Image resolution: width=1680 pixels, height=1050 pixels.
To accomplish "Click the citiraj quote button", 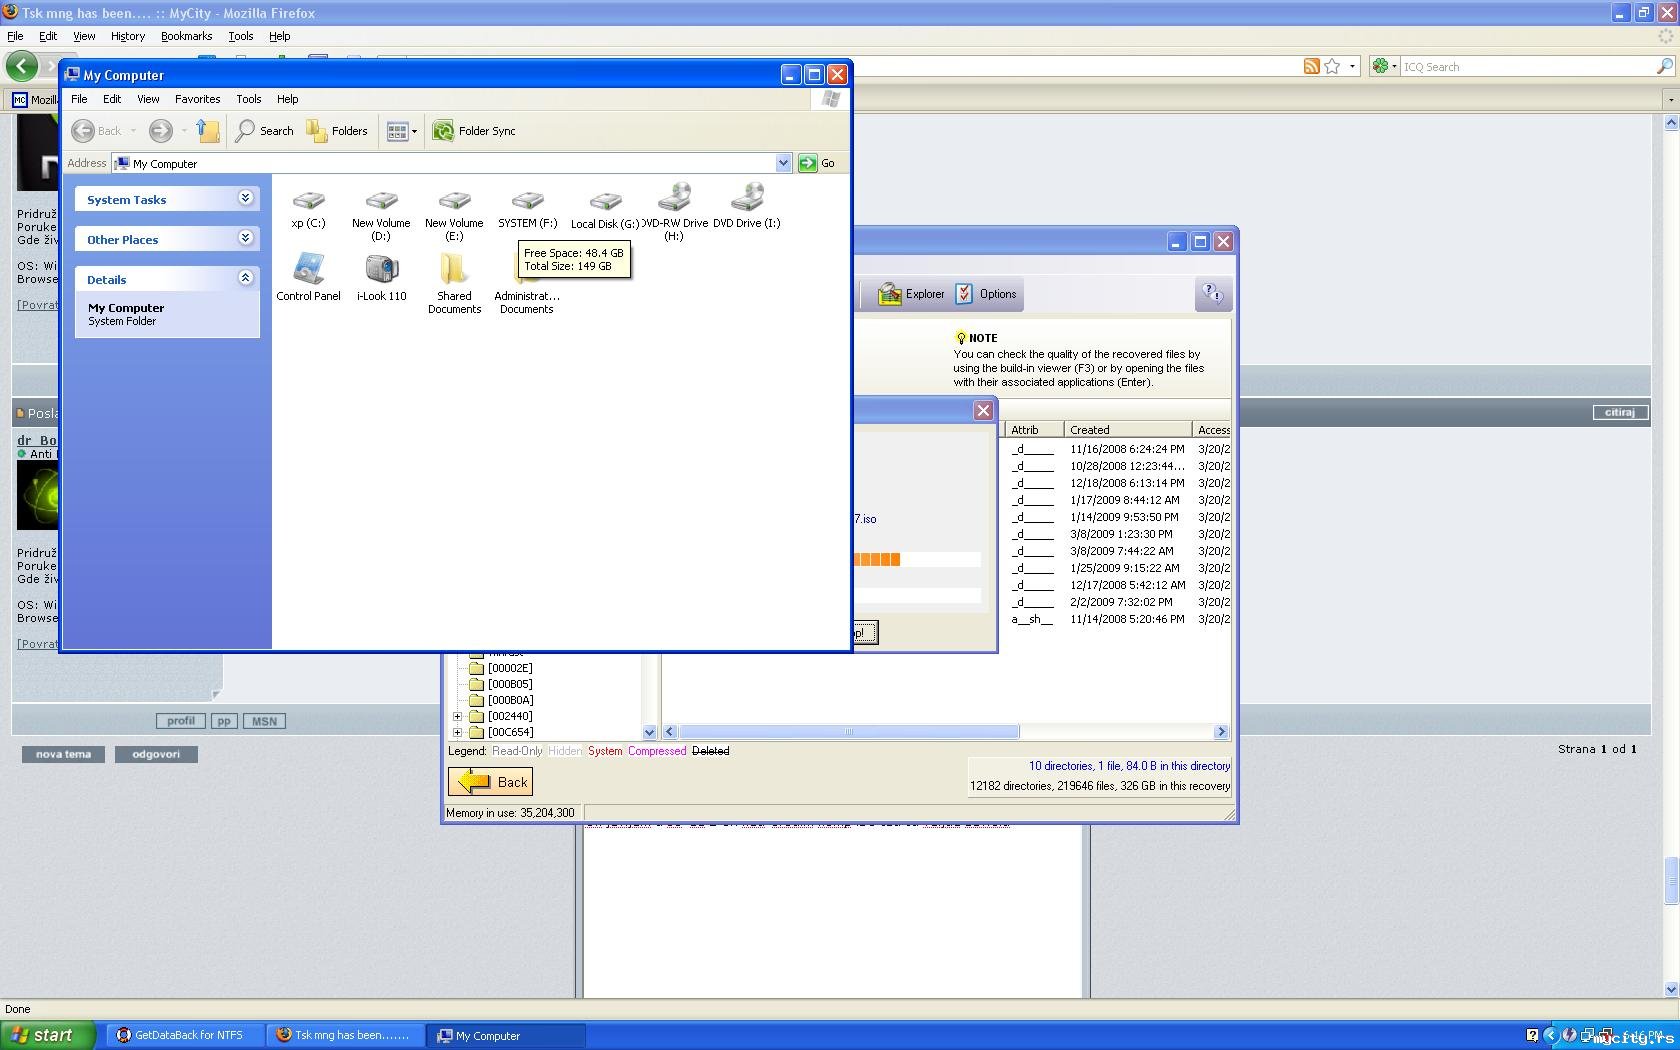I will click(x=1620, y=412).
